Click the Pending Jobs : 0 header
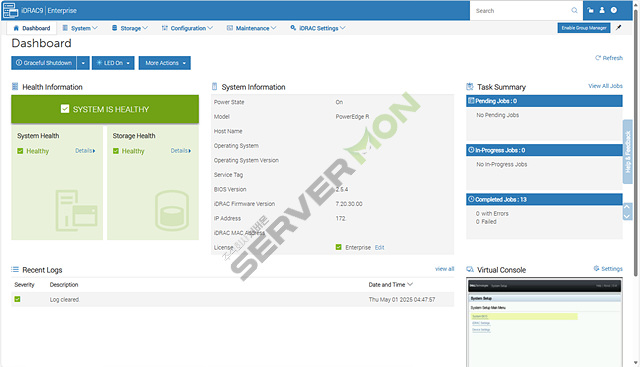Screen dimensions: 640x367 (544, 101)
